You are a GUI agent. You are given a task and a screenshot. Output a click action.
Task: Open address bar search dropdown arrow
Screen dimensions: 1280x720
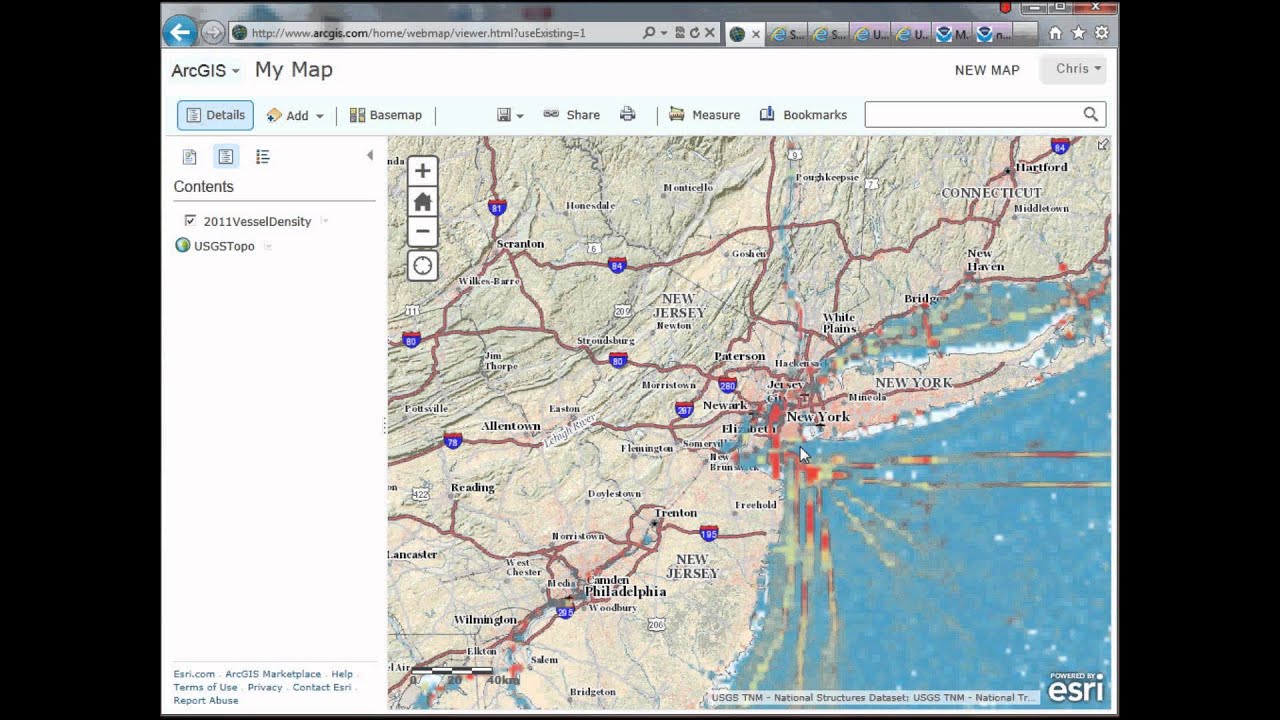663,33
